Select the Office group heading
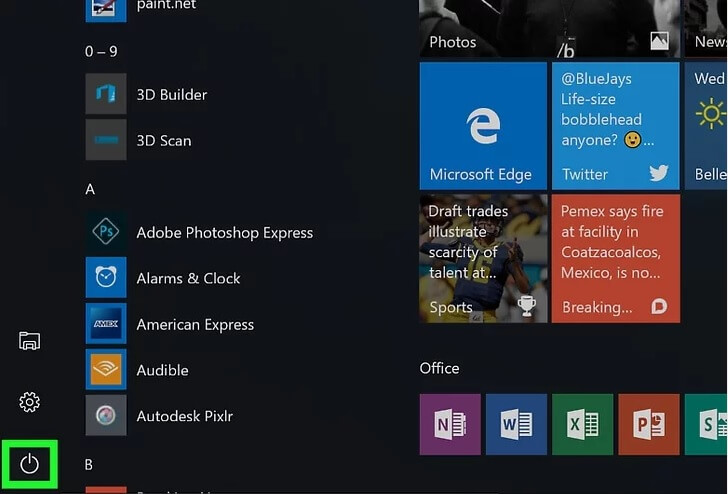The width and height of the screenshot is (728, 494). (439, 368)
